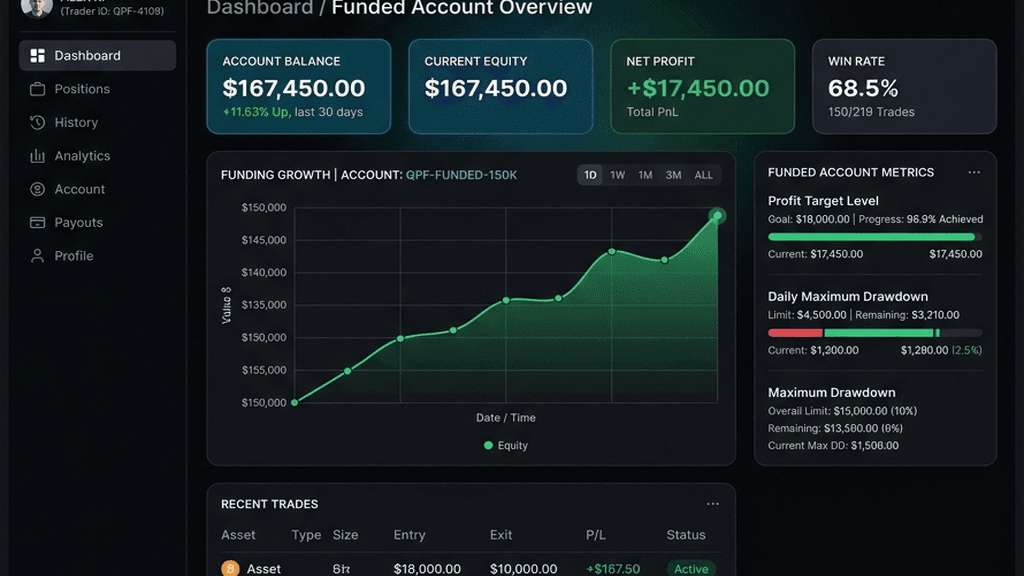Image resolution: width=1024 pixels, height=576 pixels.
Task: Open Payouts with the card icon
Action: point(37,222)
